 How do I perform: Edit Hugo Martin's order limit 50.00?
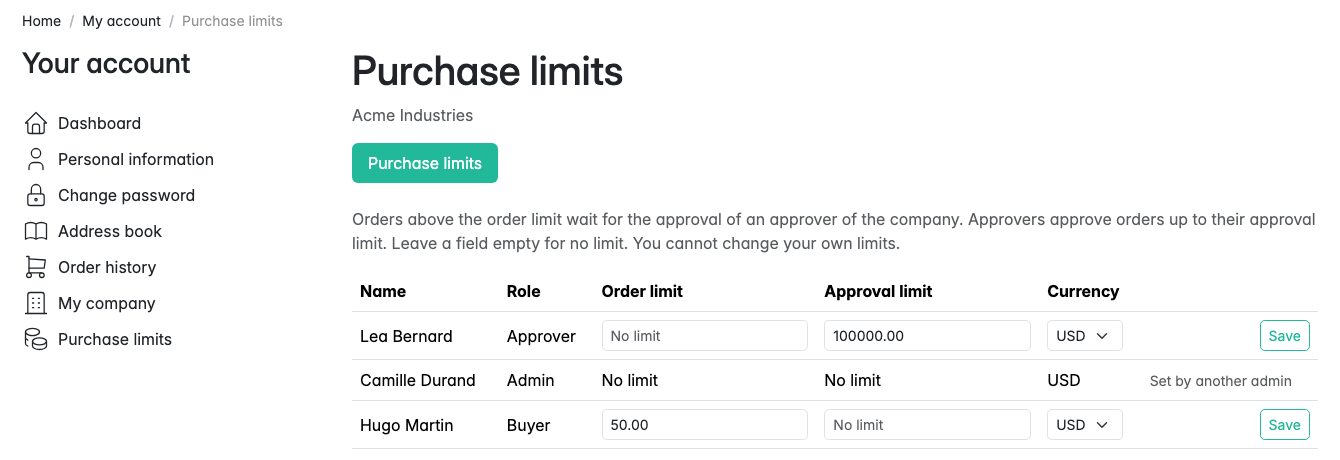704,425
